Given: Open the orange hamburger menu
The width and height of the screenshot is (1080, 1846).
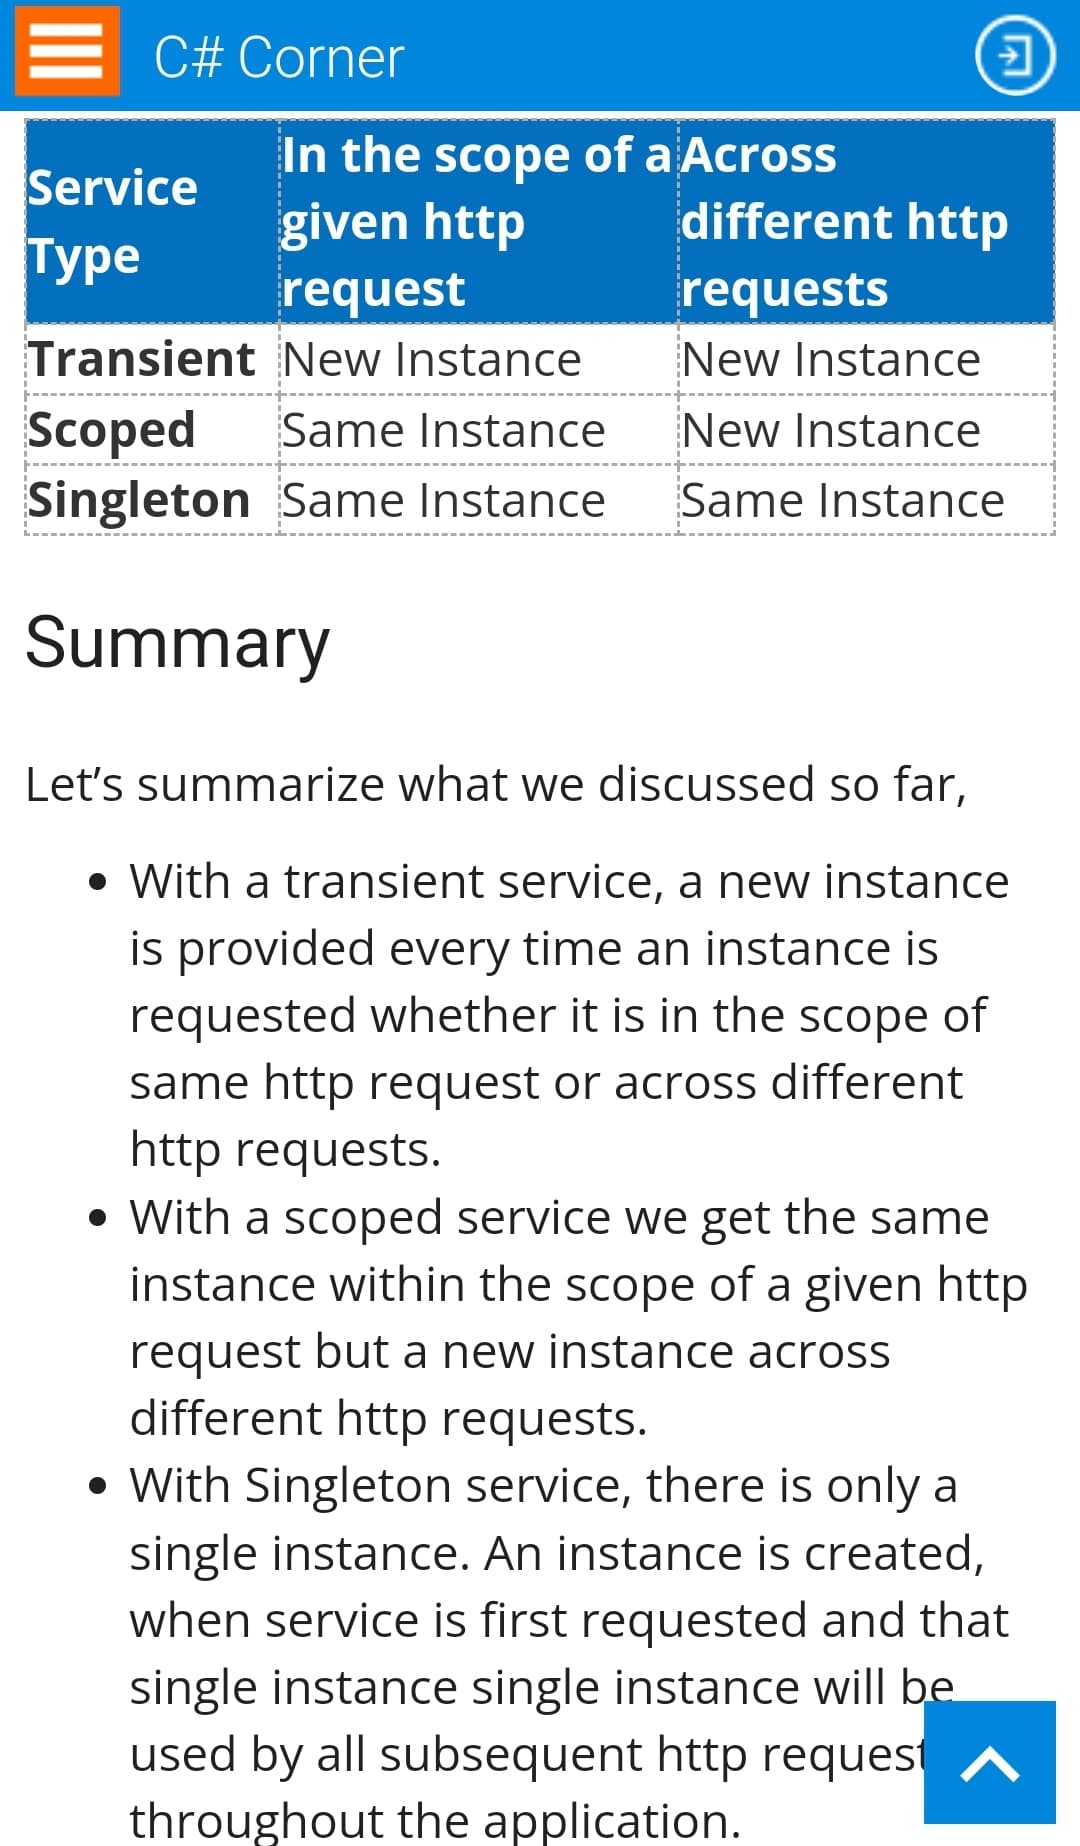Looking at the screenshot, I should (67, 51).
